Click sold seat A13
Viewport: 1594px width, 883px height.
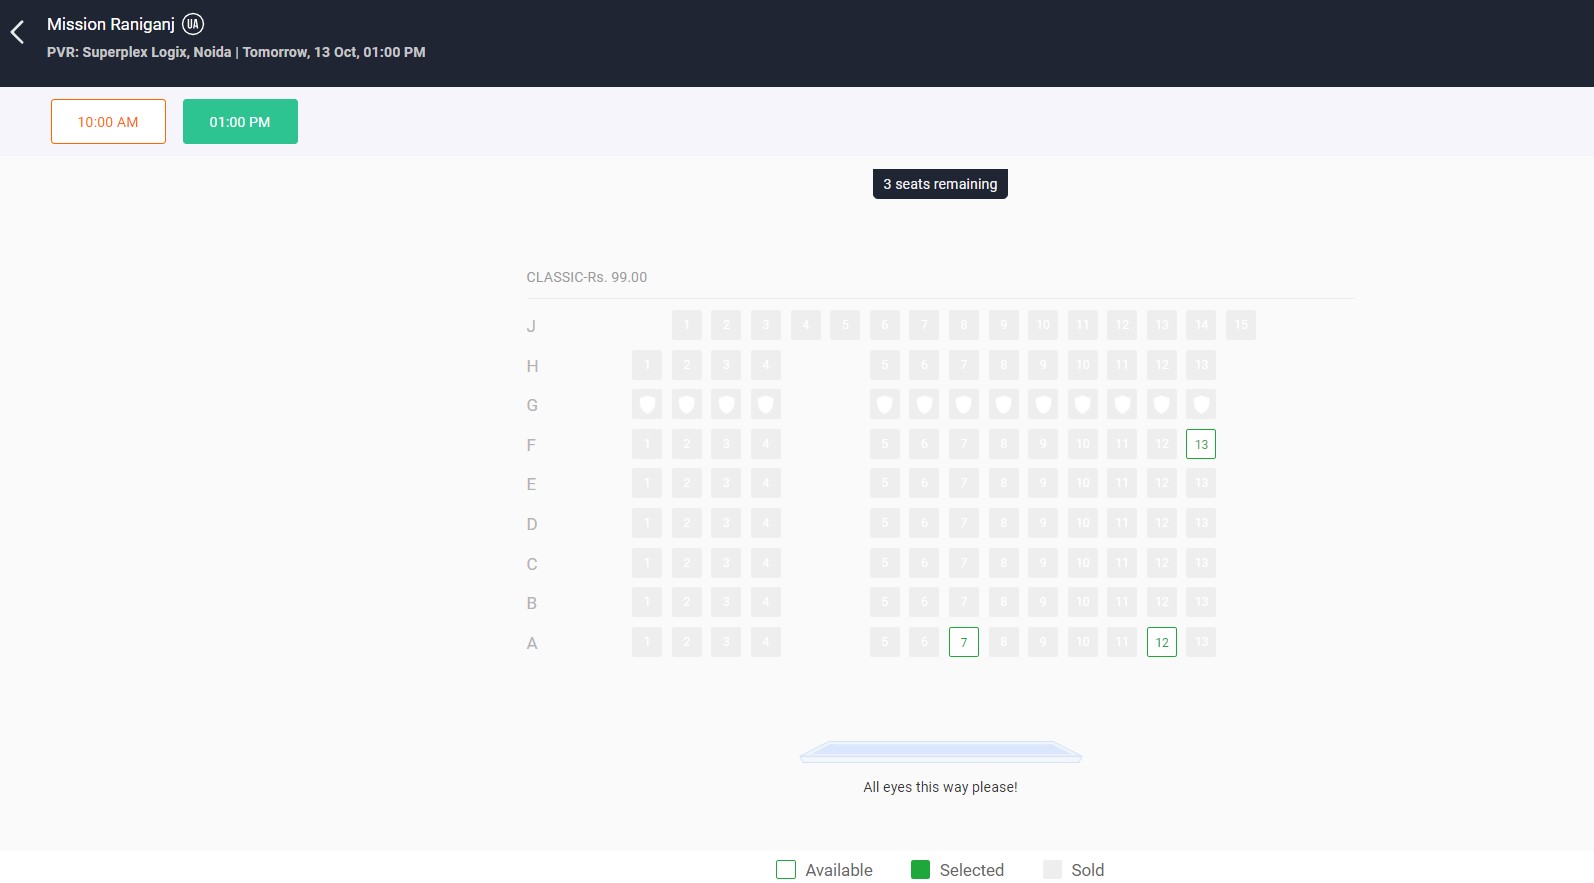(1200, 642)
